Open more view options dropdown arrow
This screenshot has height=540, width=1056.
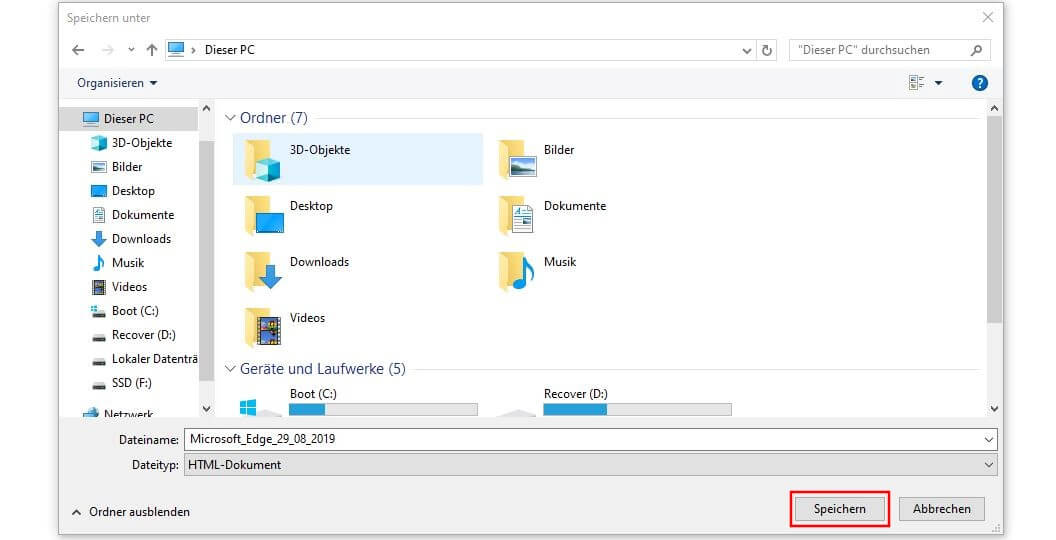939,83
